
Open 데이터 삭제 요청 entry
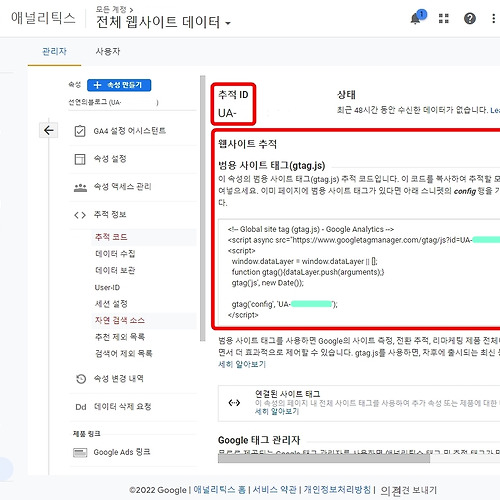[x=123, y=407]
